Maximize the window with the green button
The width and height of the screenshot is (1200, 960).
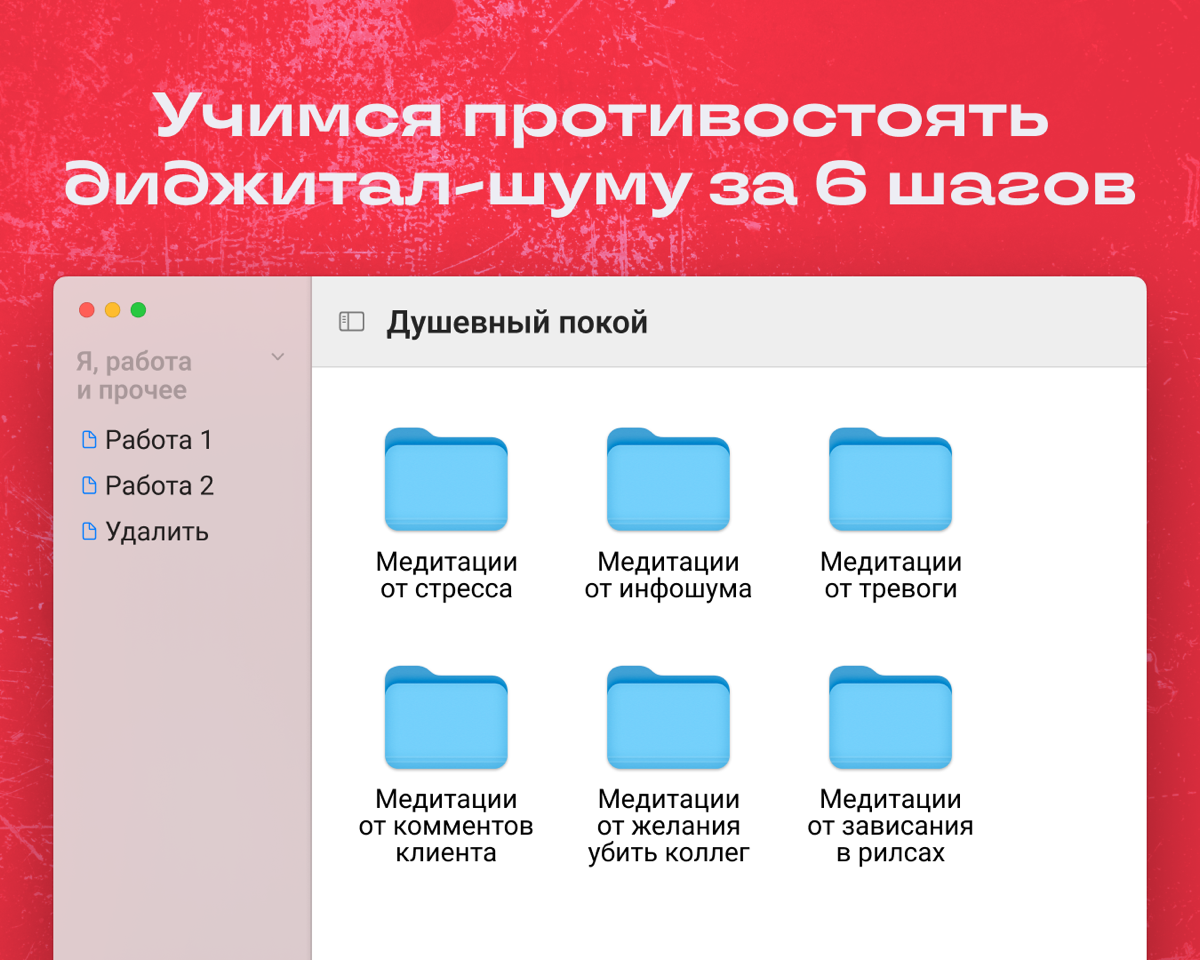point(139,310)
